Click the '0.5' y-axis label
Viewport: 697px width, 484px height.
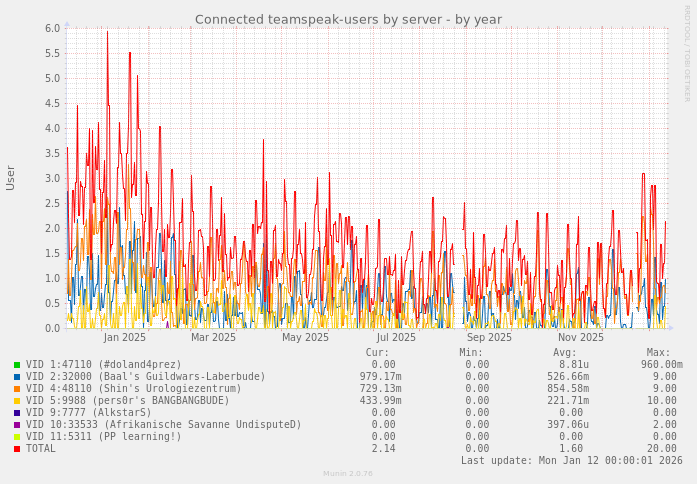[52, 304]
